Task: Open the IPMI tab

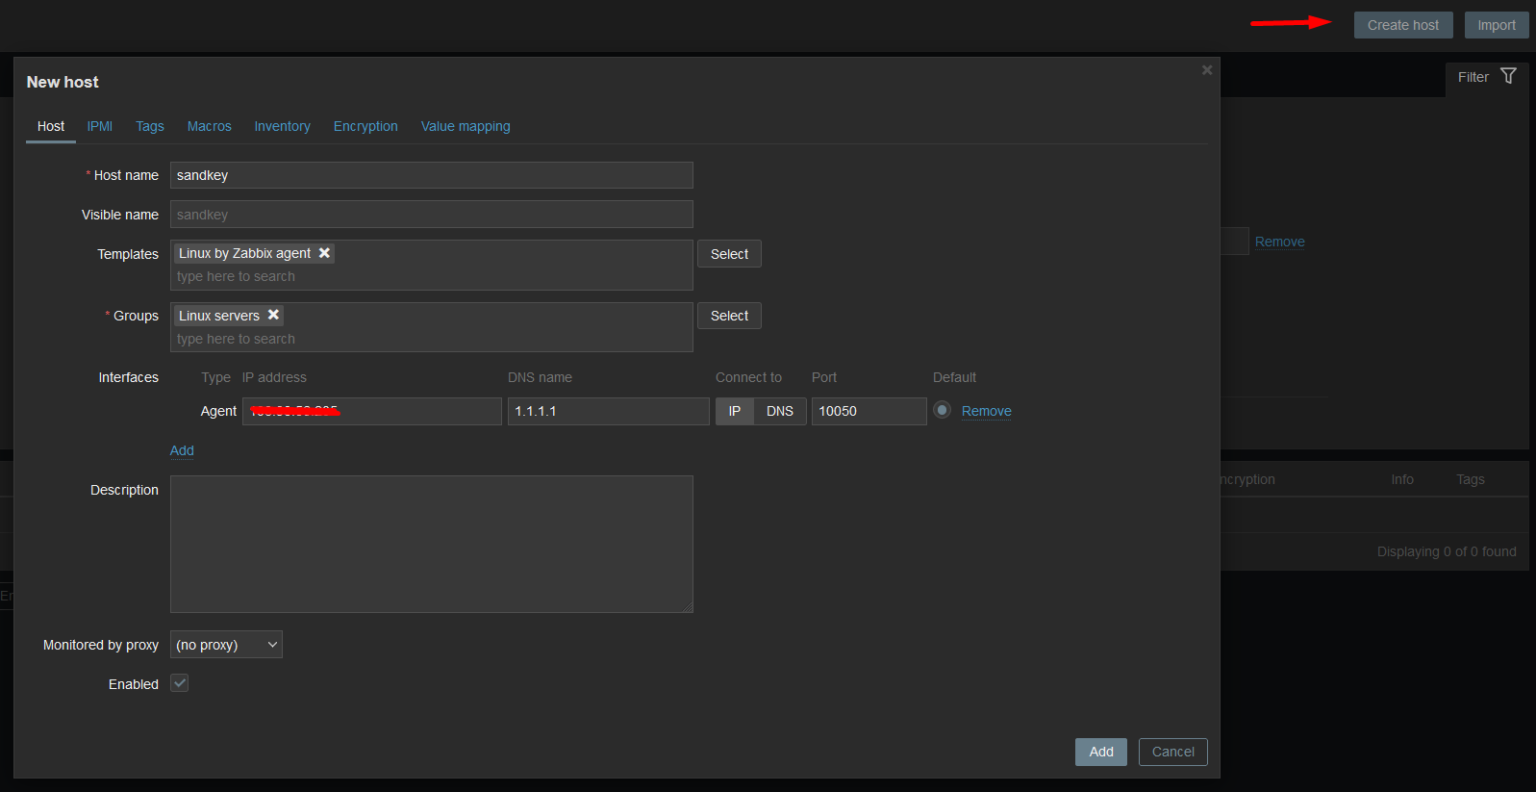Action: coord(100,126)
